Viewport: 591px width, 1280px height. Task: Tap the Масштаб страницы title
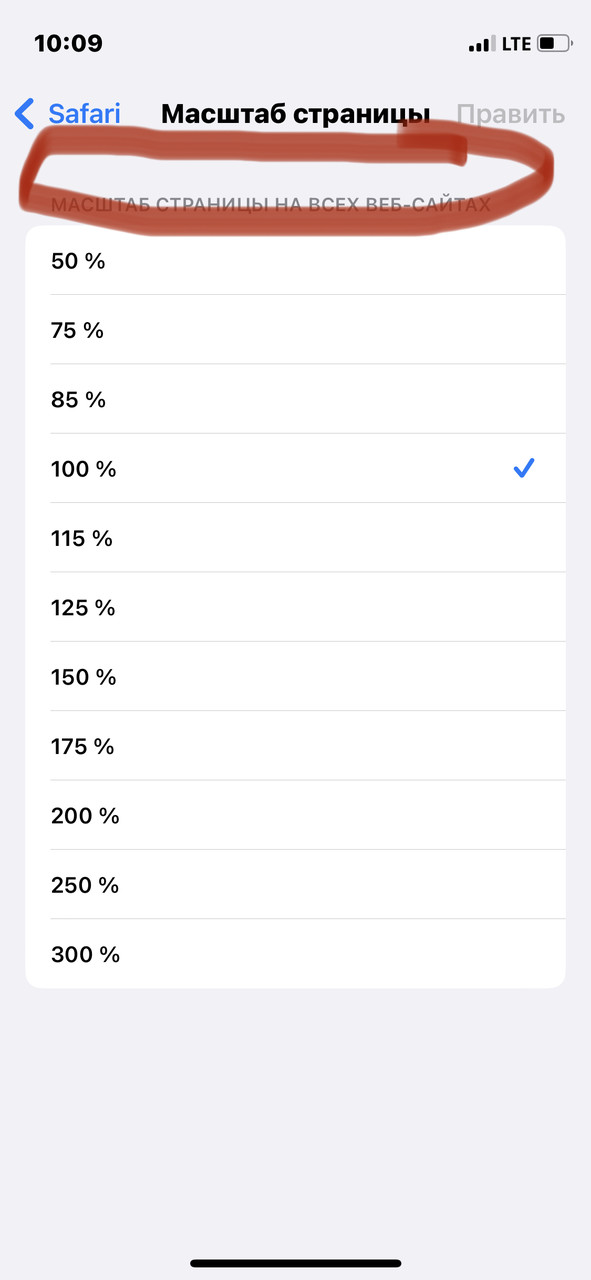pyautogui.click(x=295, y=114)
